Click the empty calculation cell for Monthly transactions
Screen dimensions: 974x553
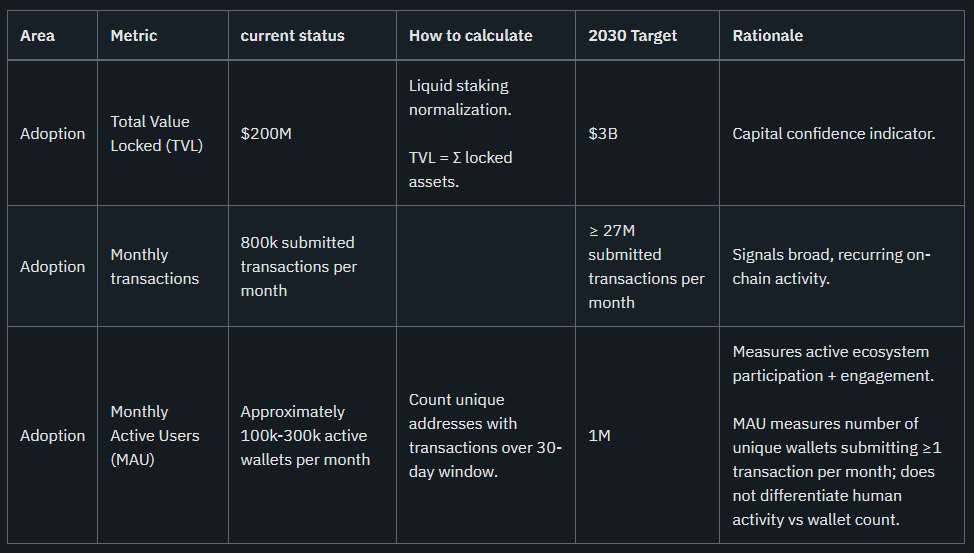click(485, 266)
